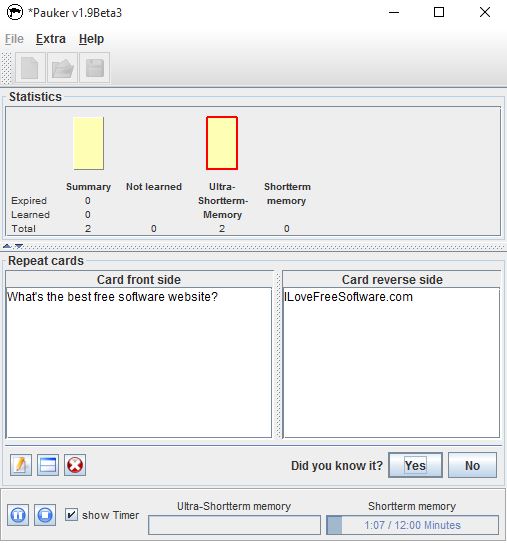507x543 pixels.
Task: Click the edit card pencil icon
Action: 21,465
